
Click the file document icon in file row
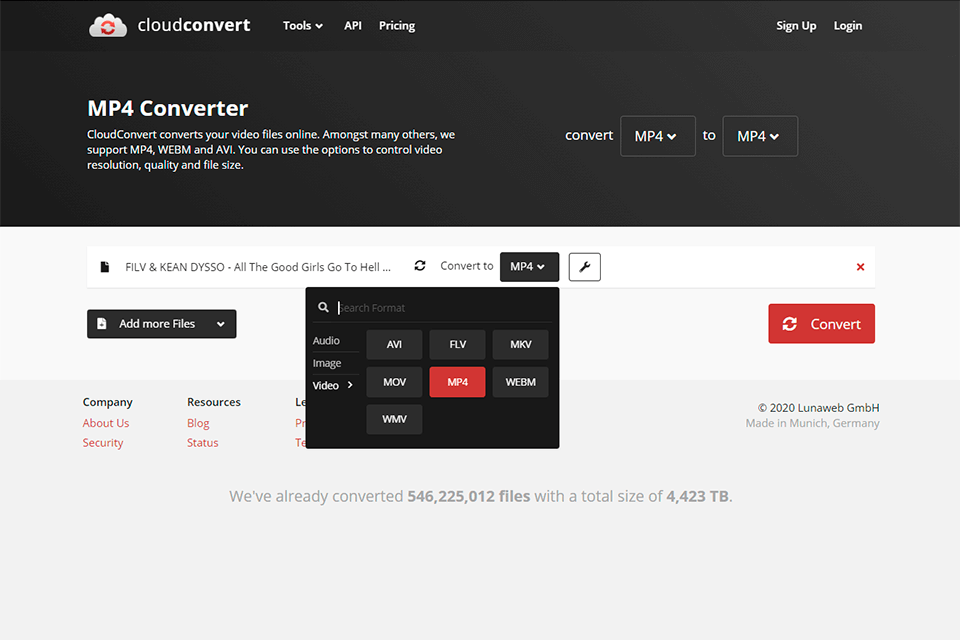point(105,267)
